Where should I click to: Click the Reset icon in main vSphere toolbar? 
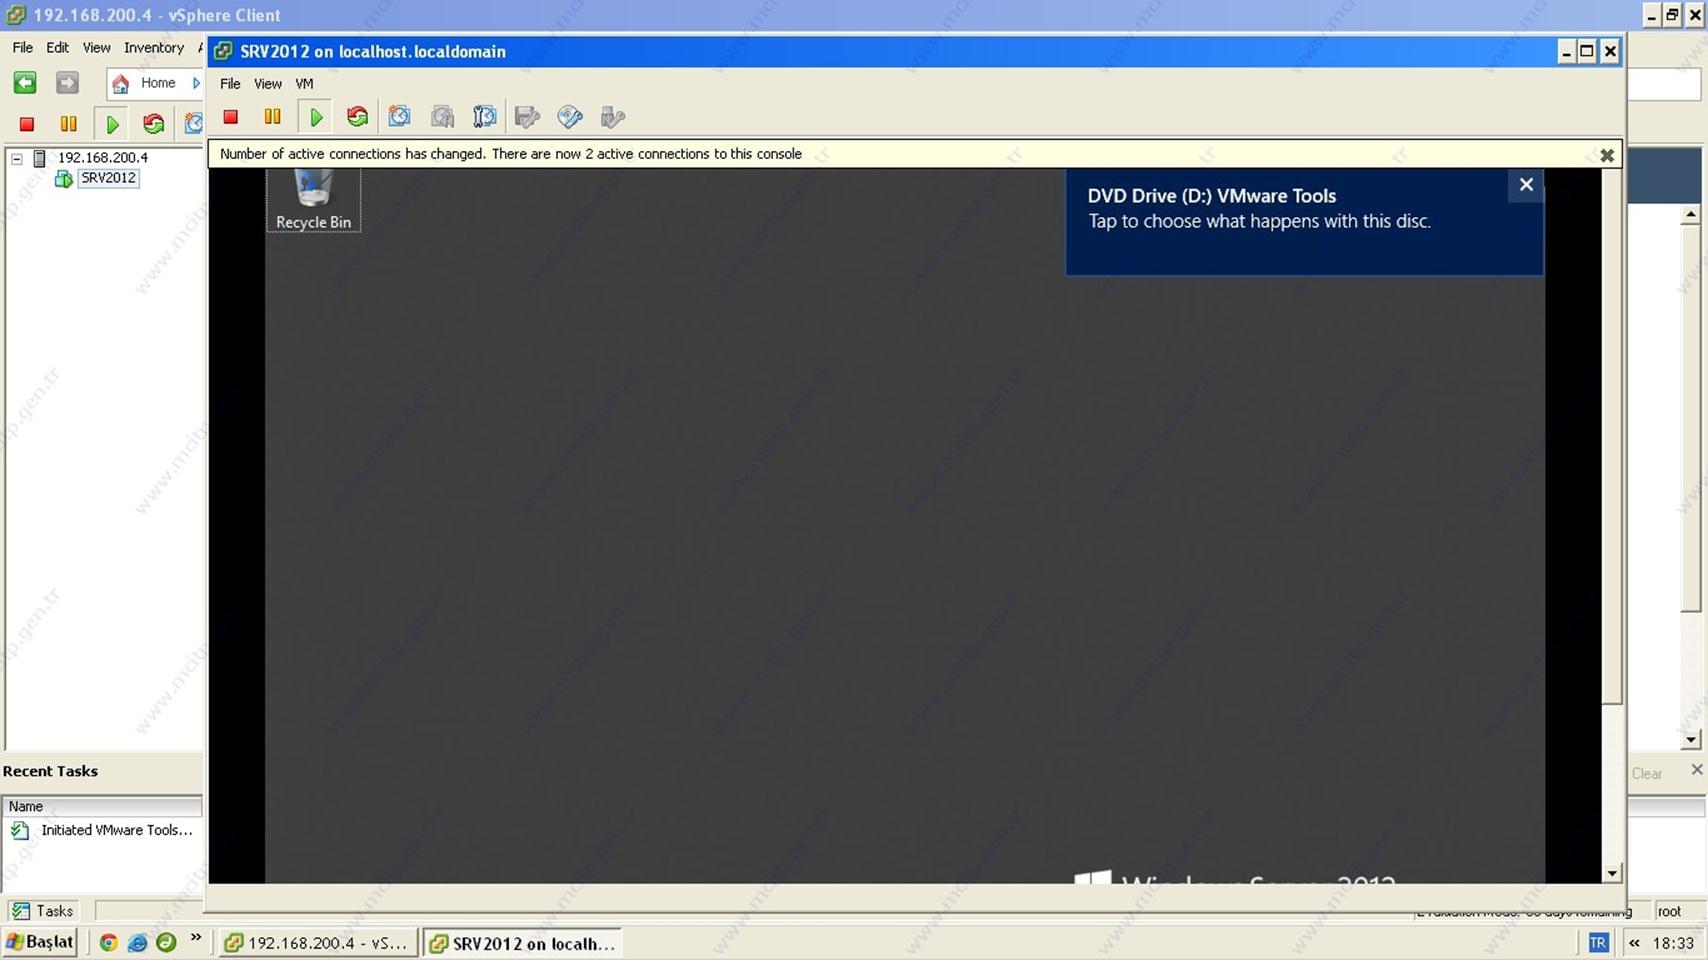click(153, 124)
